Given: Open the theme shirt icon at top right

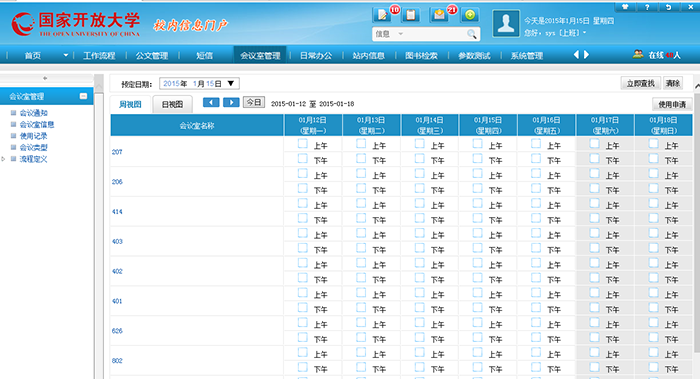Looking at the screenshot, I should 625,7.
